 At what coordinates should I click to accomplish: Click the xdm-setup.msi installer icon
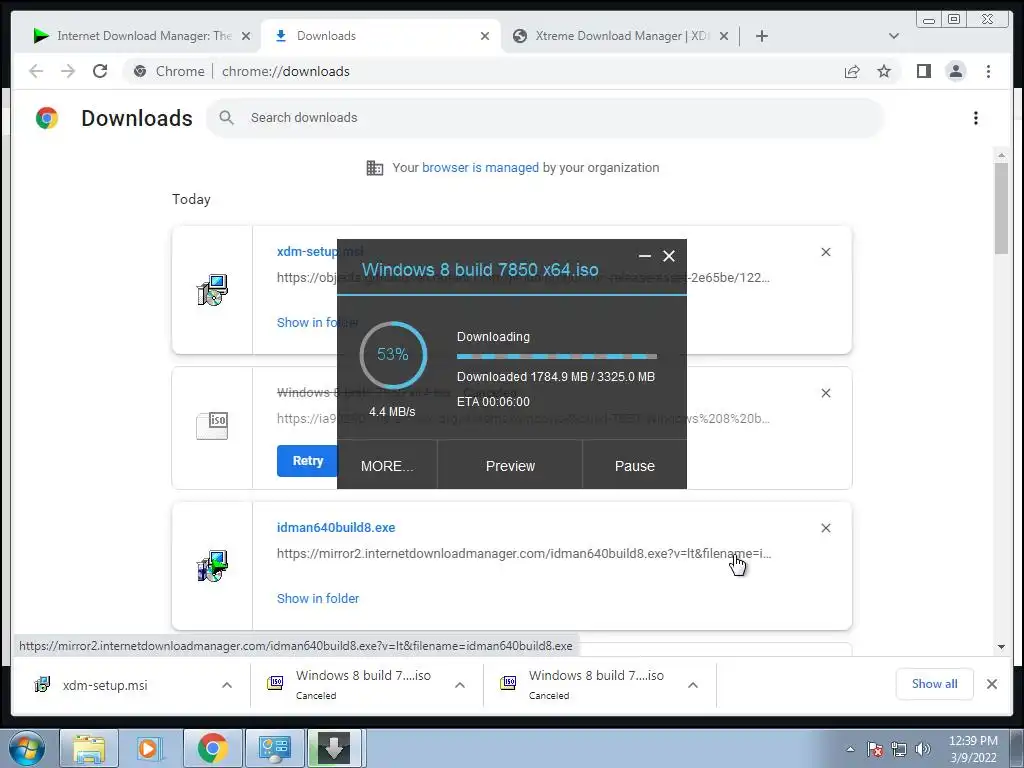click(212, 290)
